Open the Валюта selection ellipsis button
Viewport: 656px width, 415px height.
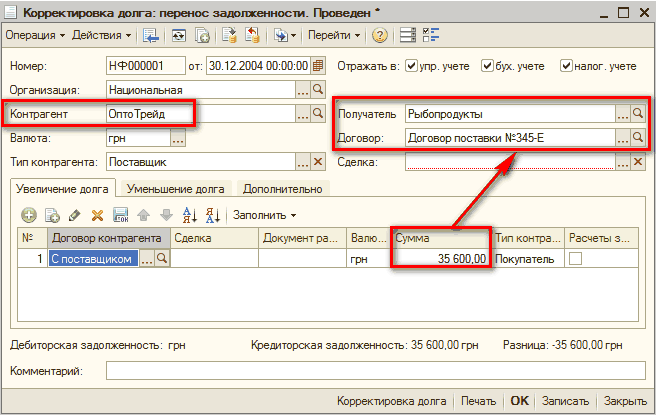[178, 138]
